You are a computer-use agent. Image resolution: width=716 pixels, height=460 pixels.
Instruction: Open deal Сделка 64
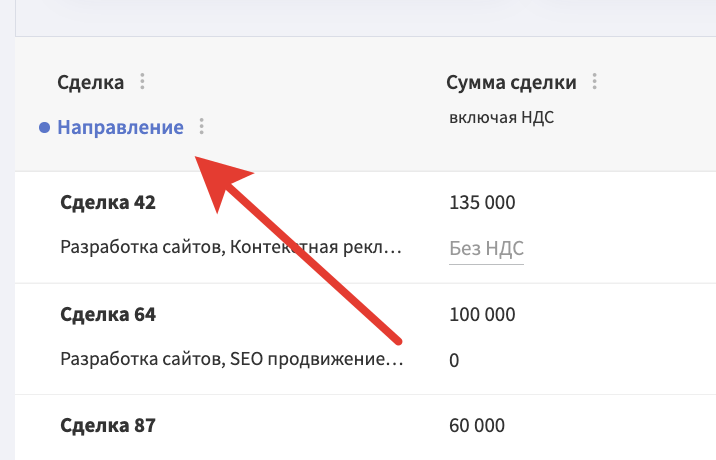point(108,314)
